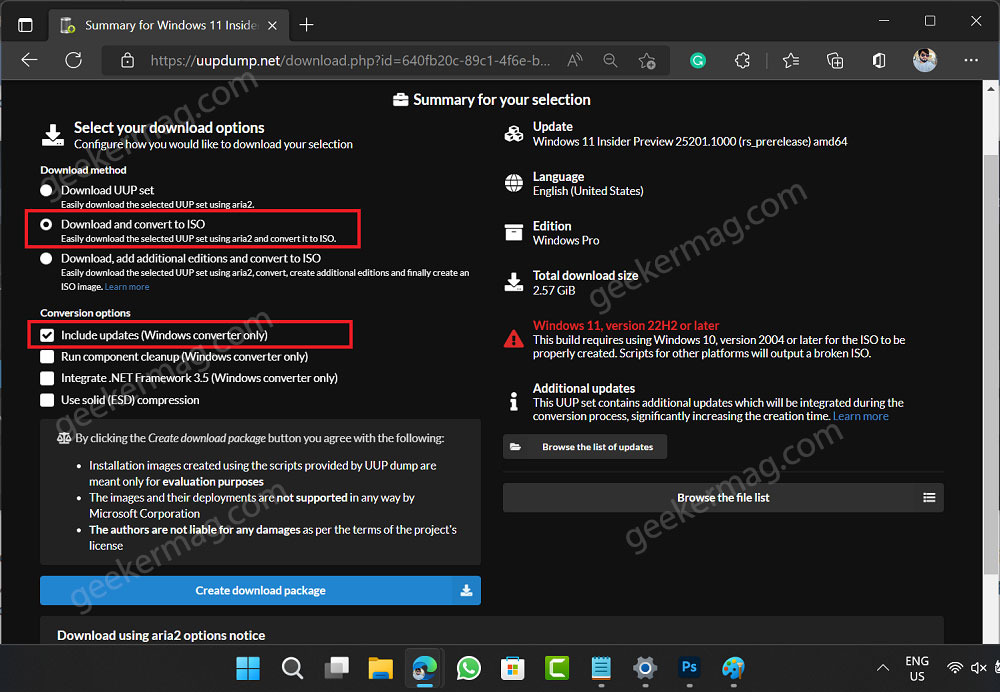
Task: Click Browse the list of updates
Action: coord(585,446)
